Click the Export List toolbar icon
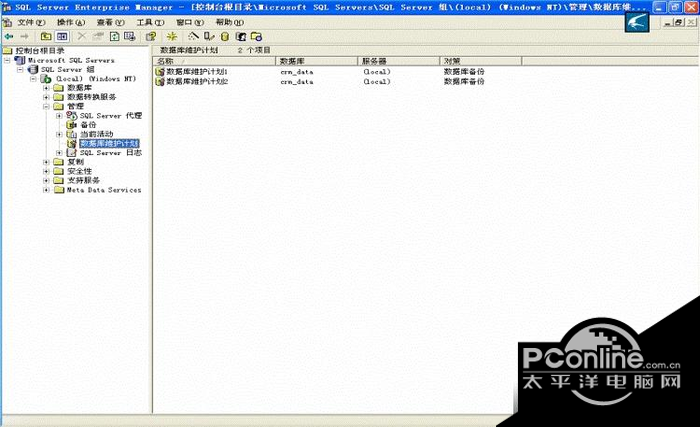Image resolution: width=700 pixels, height=427 pixels. click(x=130, y=37)
